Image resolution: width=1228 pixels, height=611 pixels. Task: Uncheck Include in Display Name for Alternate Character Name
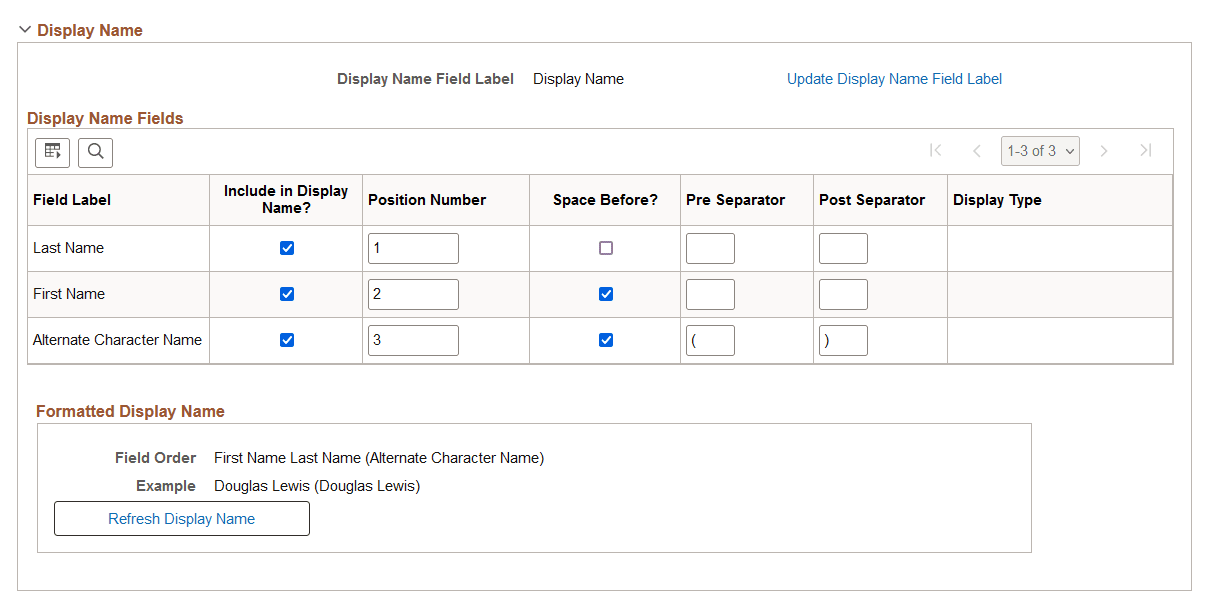coord(287,339)
